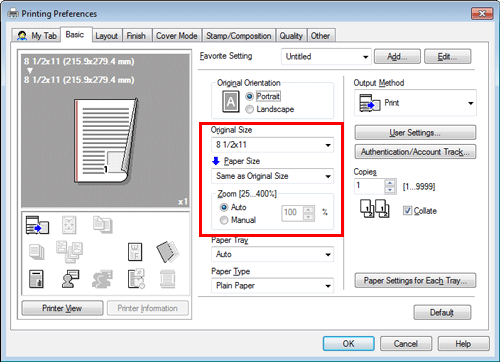This screenshot has height=362, width=500.
Task: Increase copies with the up arrow
Action: 389,183
